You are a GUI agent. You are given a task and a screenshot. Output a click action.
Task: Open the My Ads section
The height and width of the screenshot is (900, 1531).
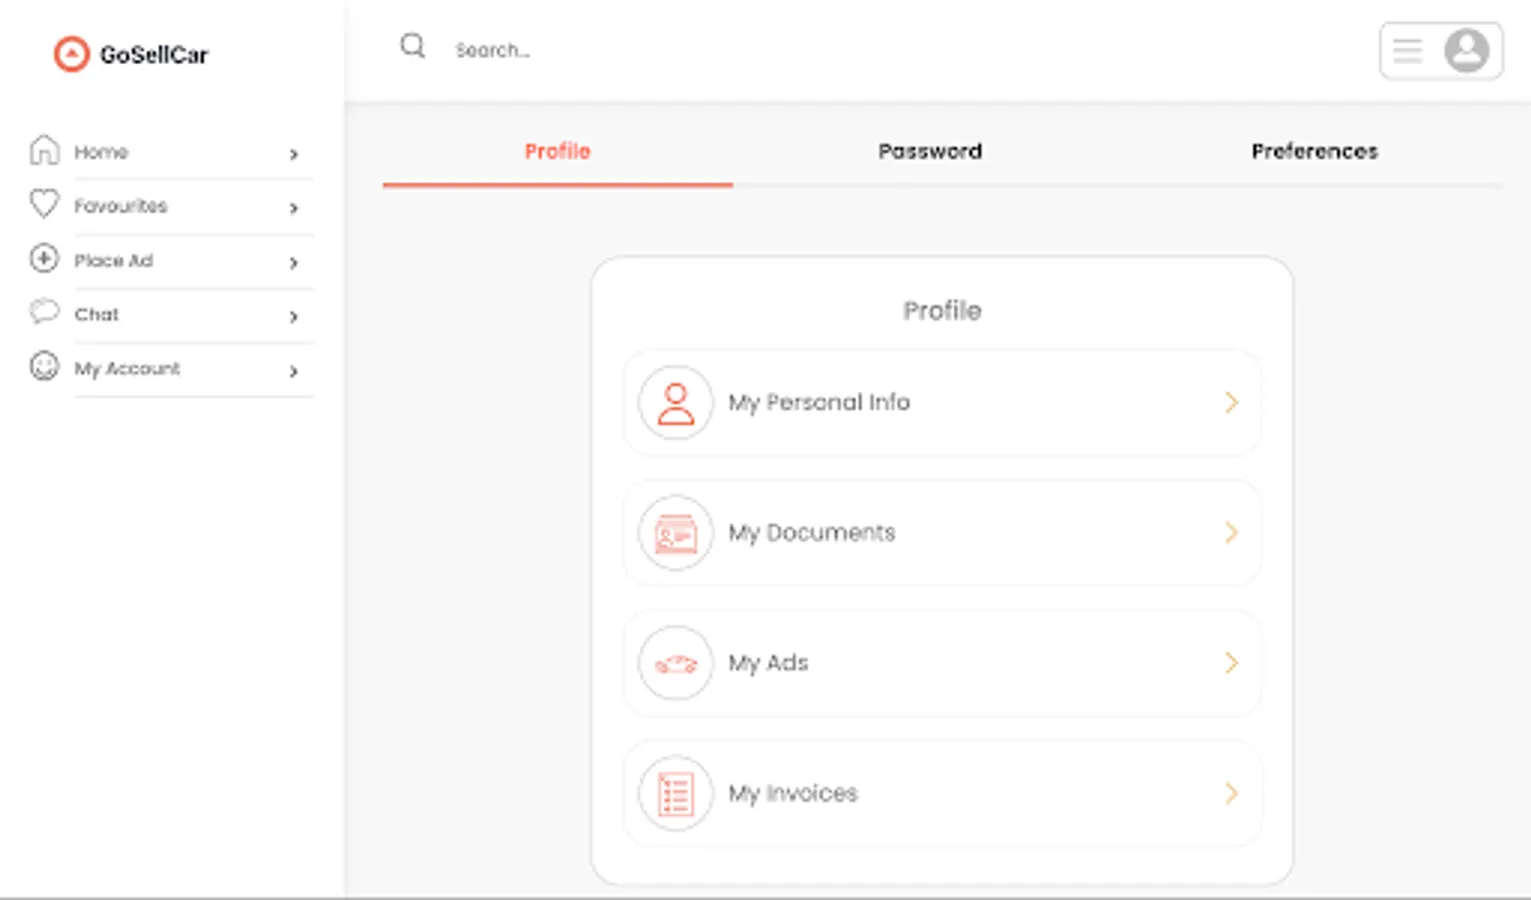[941, 663]
